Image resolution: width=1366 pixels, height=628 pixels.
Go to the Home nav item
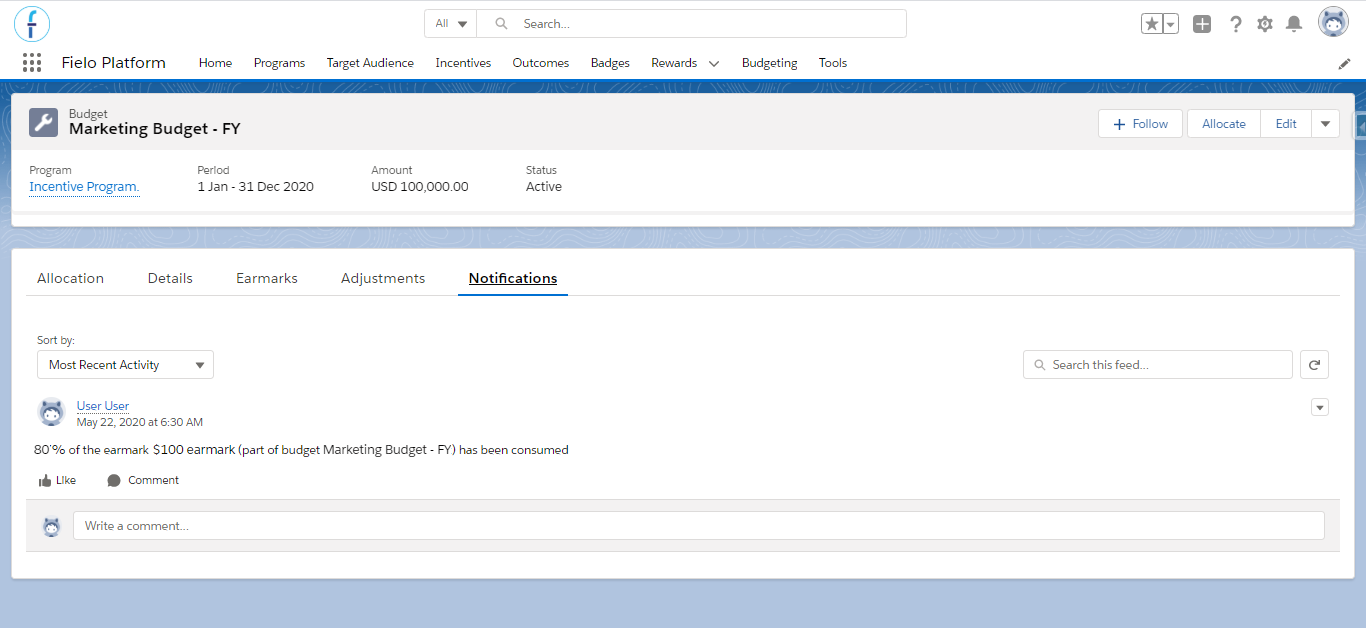coord(215,63)
